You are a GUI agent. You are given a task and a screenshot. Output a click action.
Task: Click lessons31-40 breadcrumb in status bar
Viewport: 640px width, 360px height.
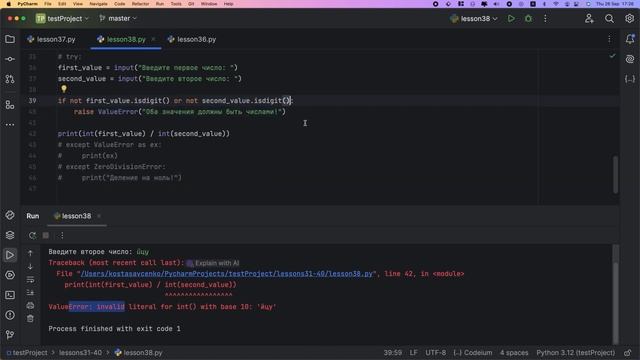click(x=80, y=353)
